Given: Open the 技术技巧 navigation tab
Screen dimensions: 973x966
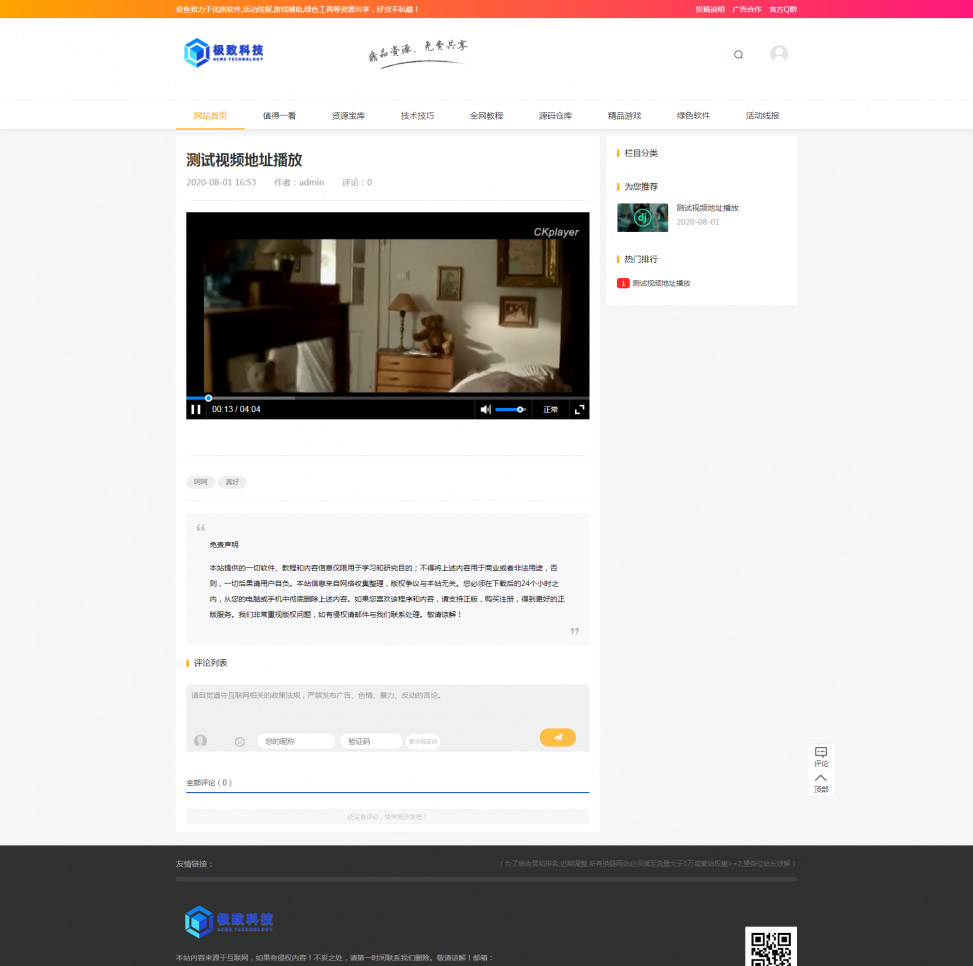Looking at the screenshot, I should point(417,116).
